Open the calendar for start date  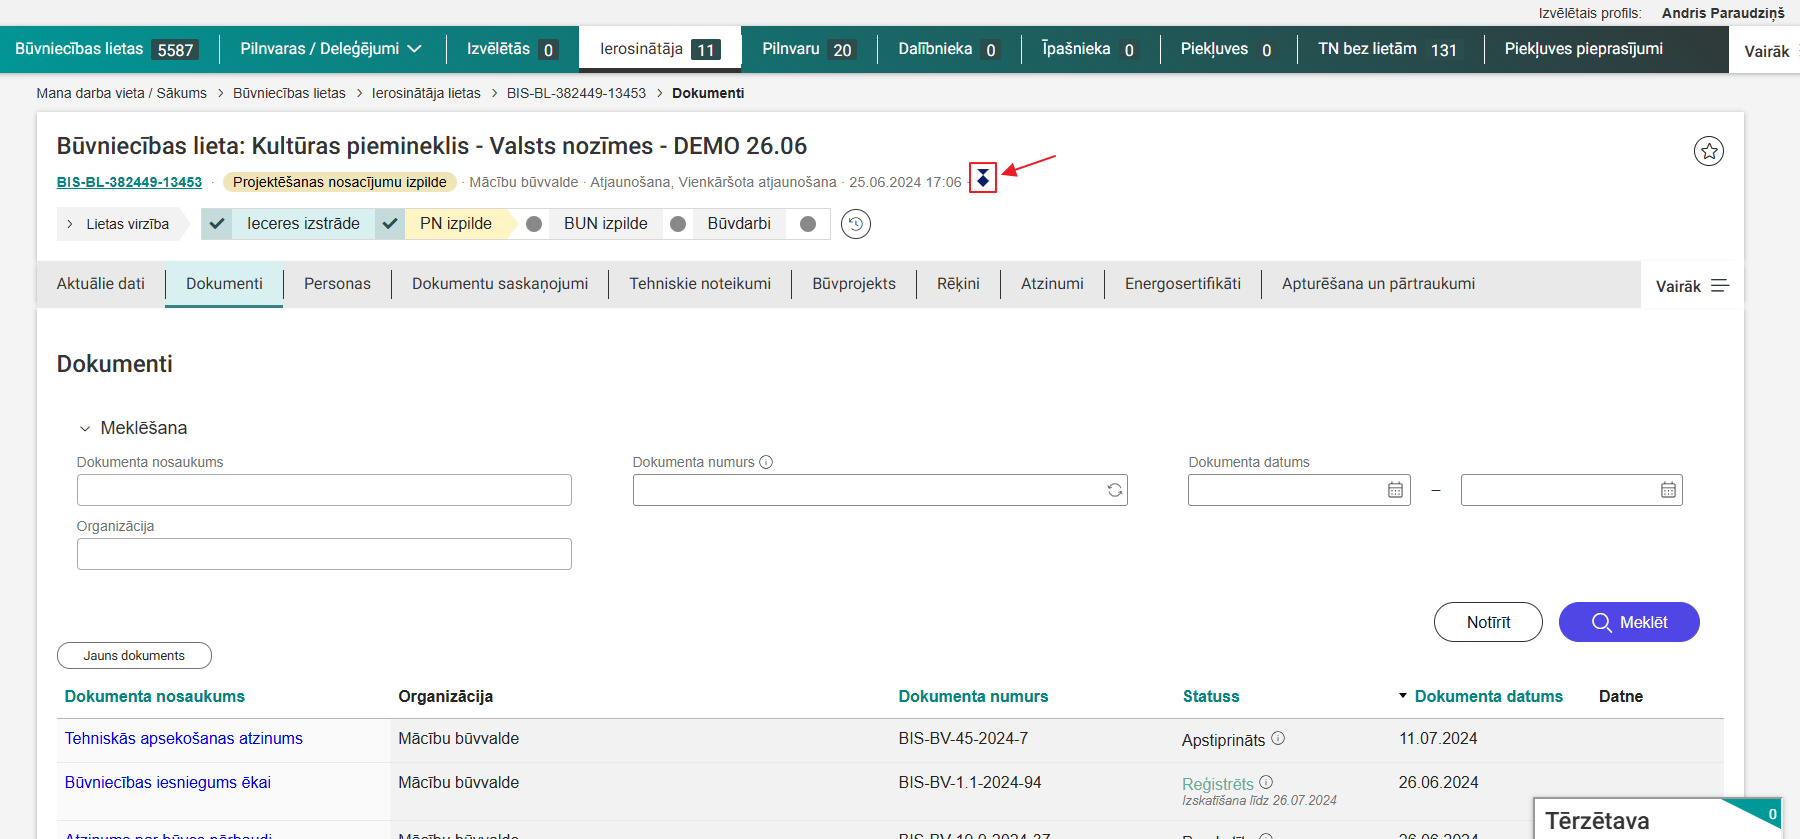(x=1395, y=490)
